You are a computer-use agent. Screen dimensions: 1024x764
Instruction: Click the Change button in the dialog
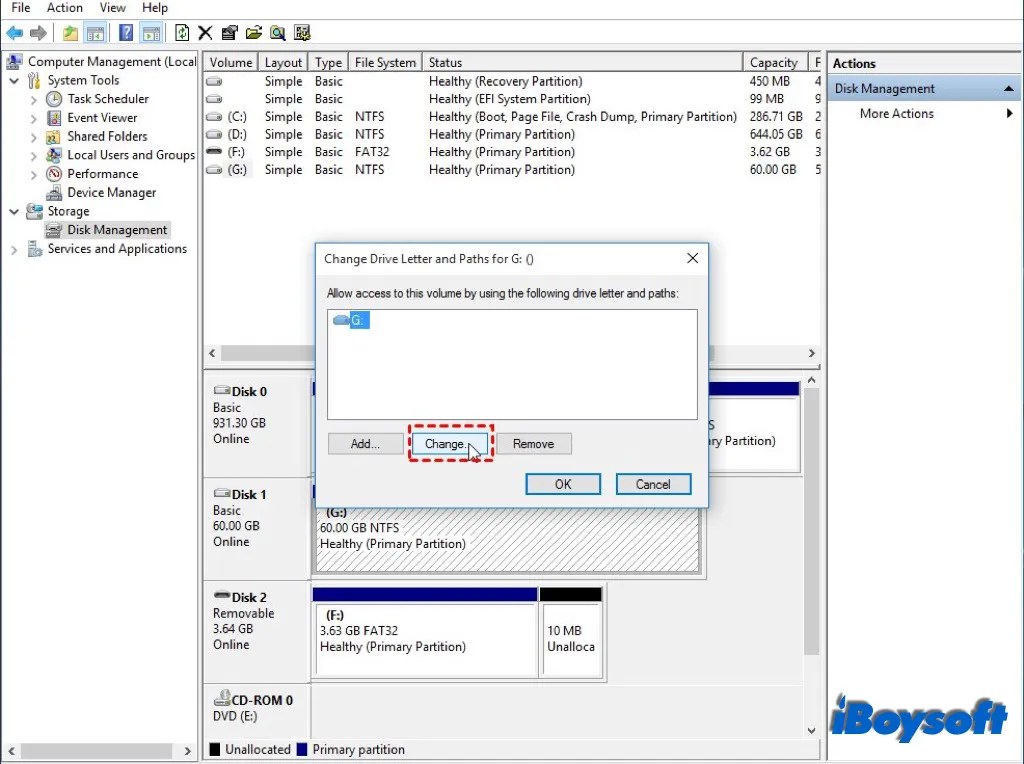(x=449, y=444)
